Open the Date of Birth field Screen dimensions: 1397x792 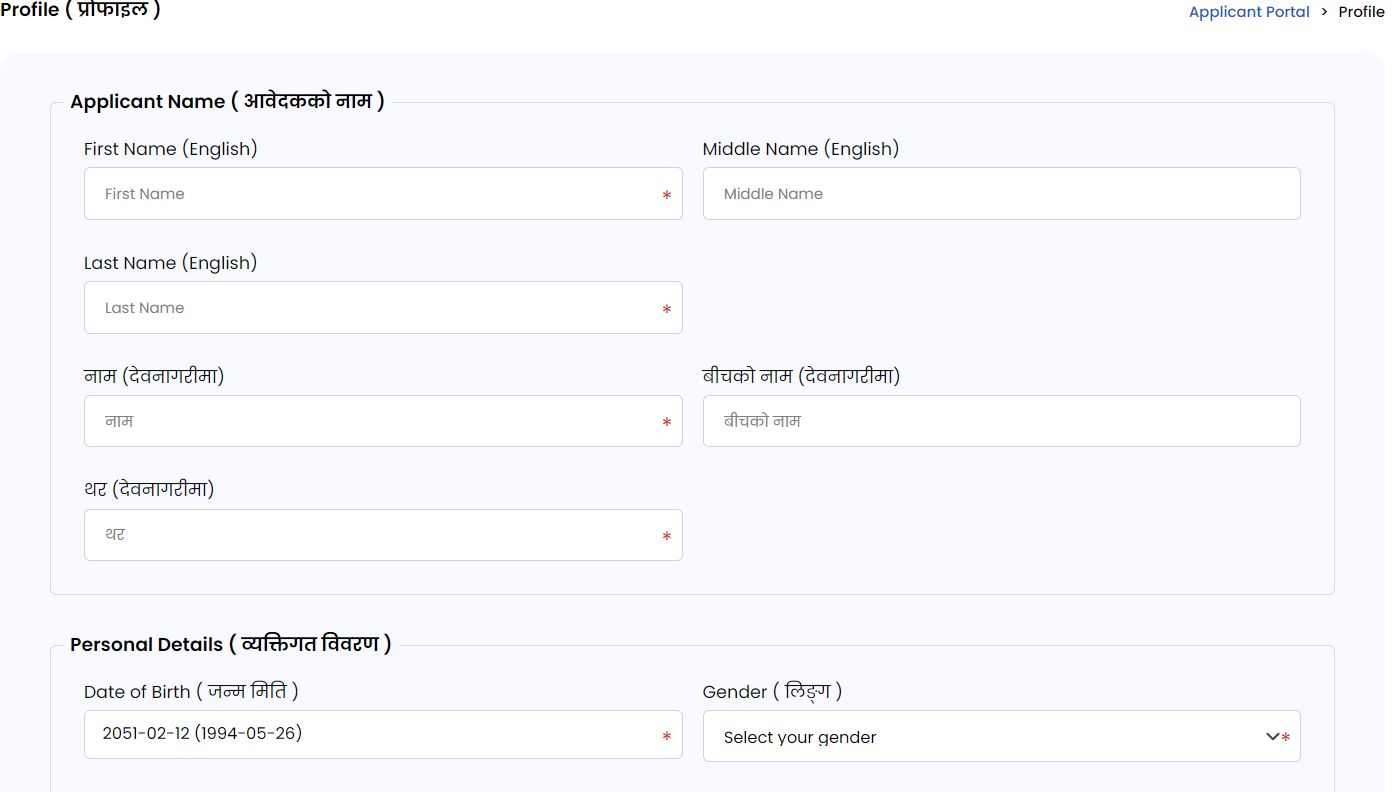click(x=370, y=735)
